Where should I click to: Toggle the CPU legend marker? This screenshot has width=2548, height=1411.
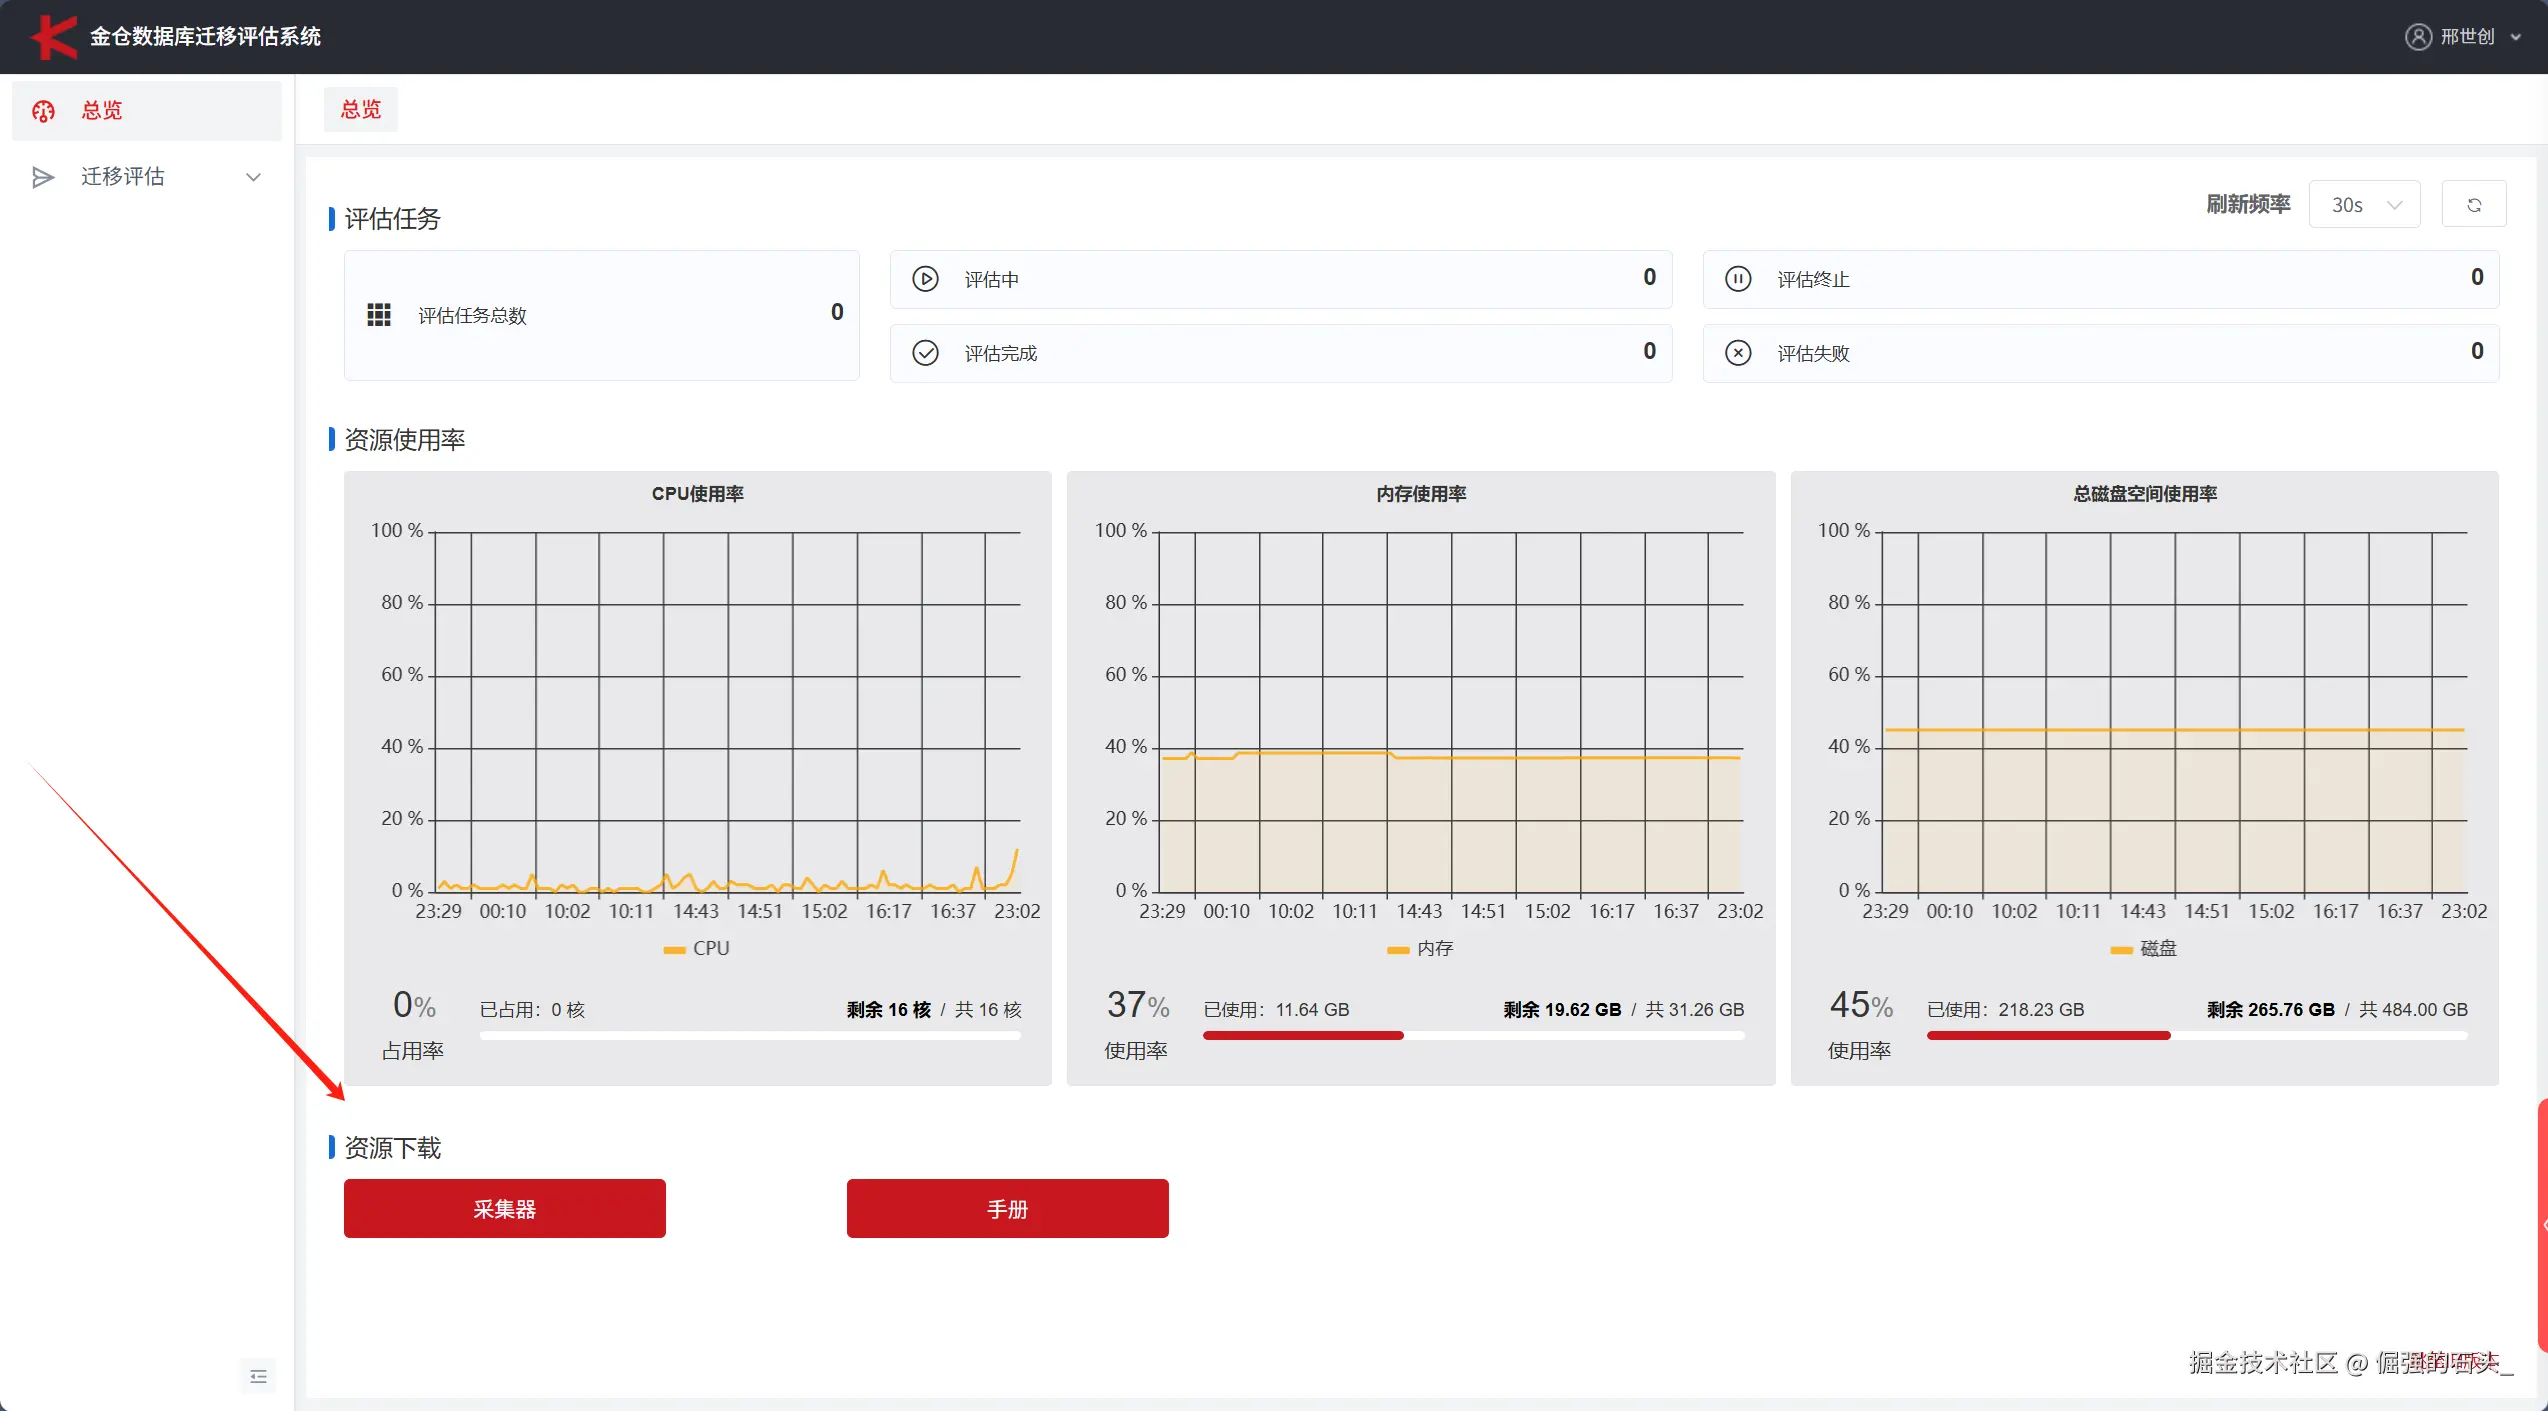coord(674,949)
